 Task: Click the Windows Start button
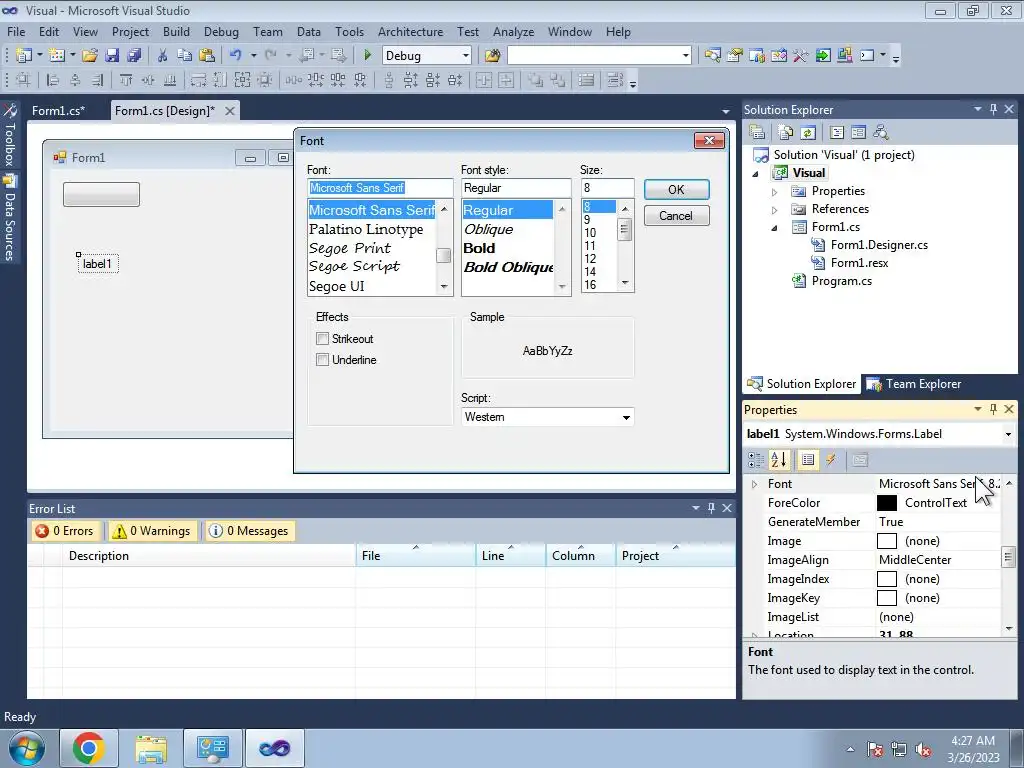click(27, 748)
